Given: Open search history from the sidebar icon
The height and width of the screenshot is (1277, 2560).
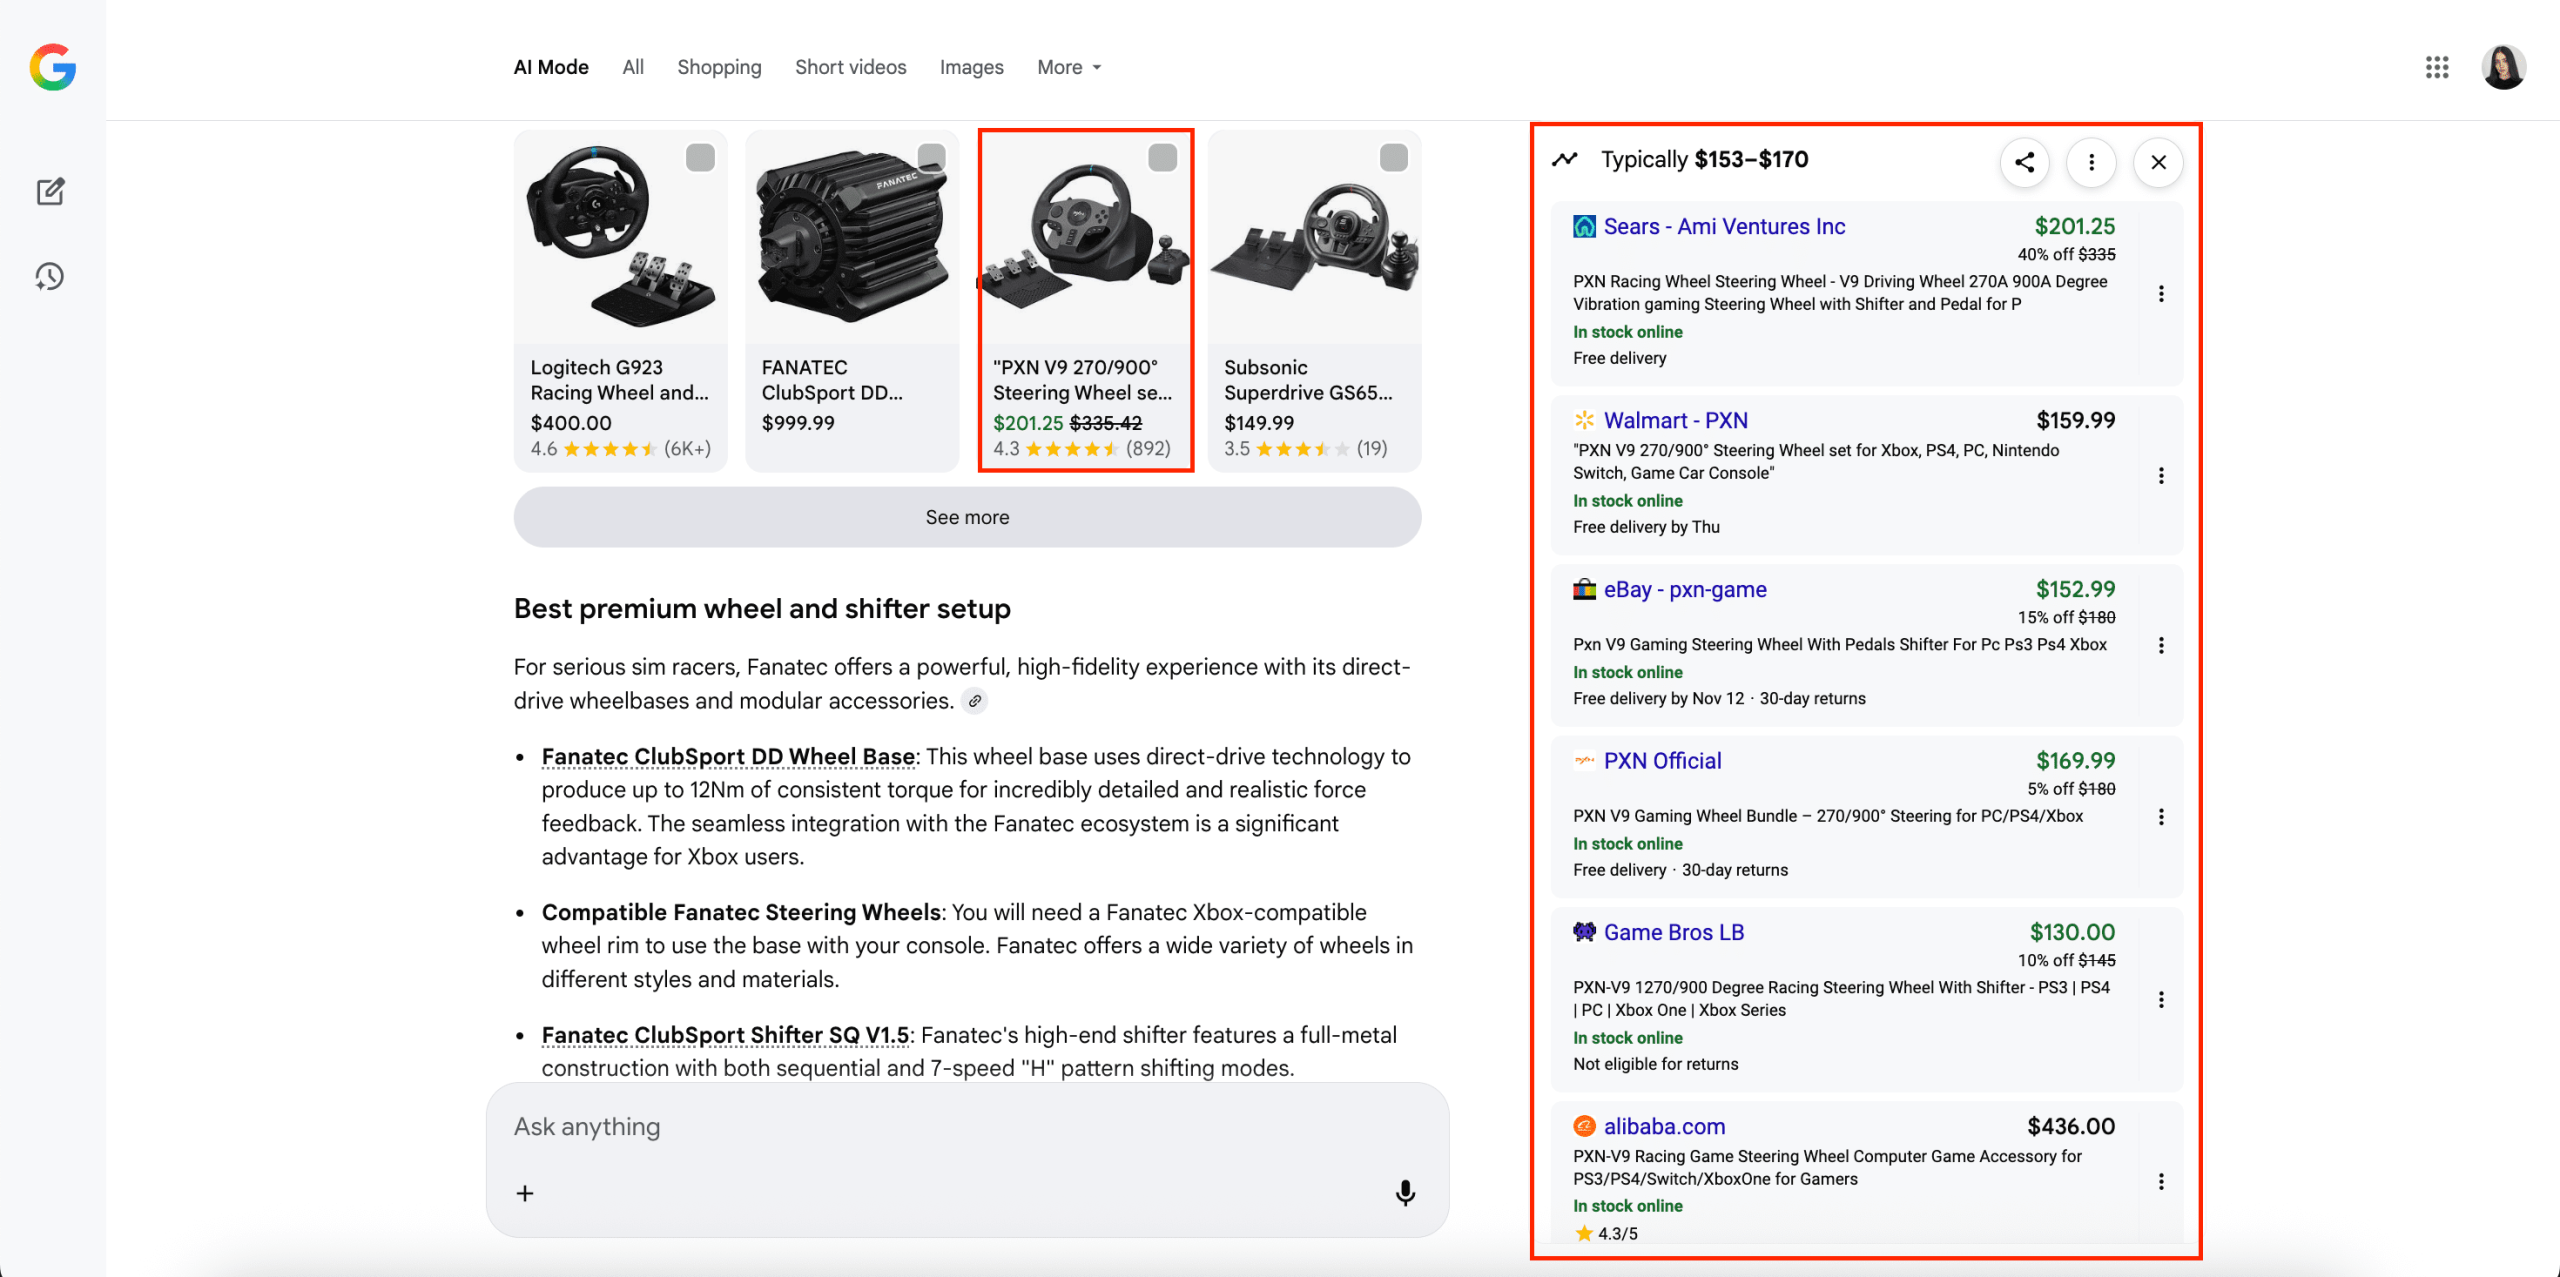Looking at the screenshot, I should point(48,276).
